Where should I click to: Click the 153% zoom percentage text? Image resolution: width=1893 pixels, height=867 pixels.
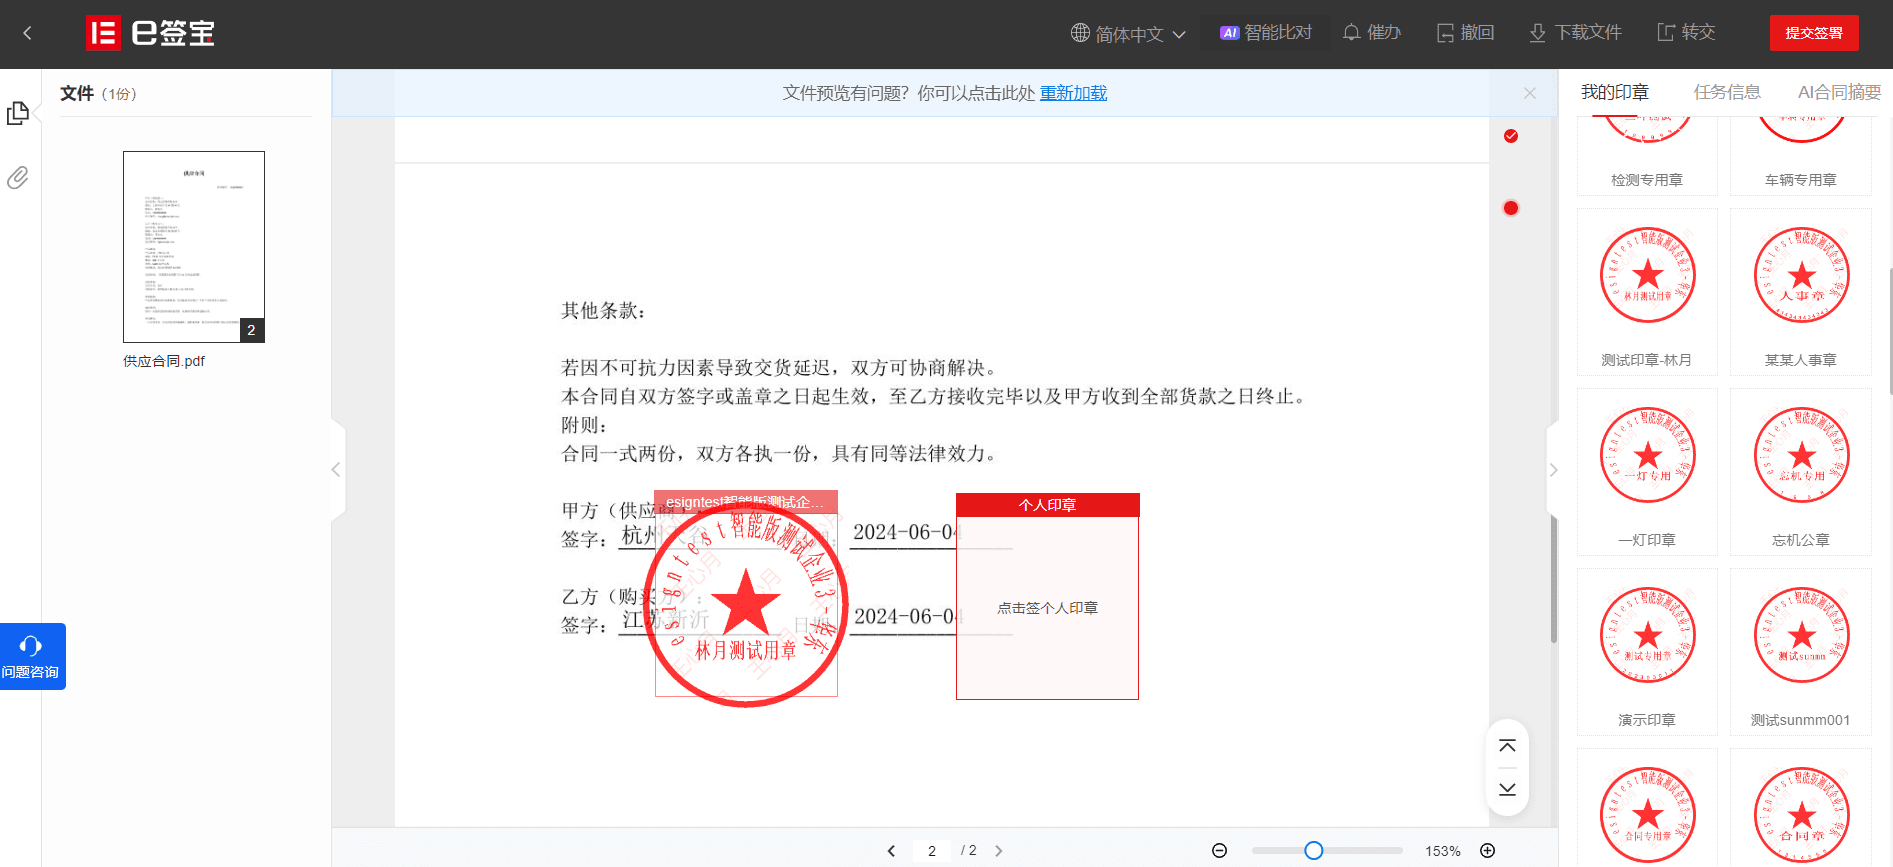point(1443,851)
